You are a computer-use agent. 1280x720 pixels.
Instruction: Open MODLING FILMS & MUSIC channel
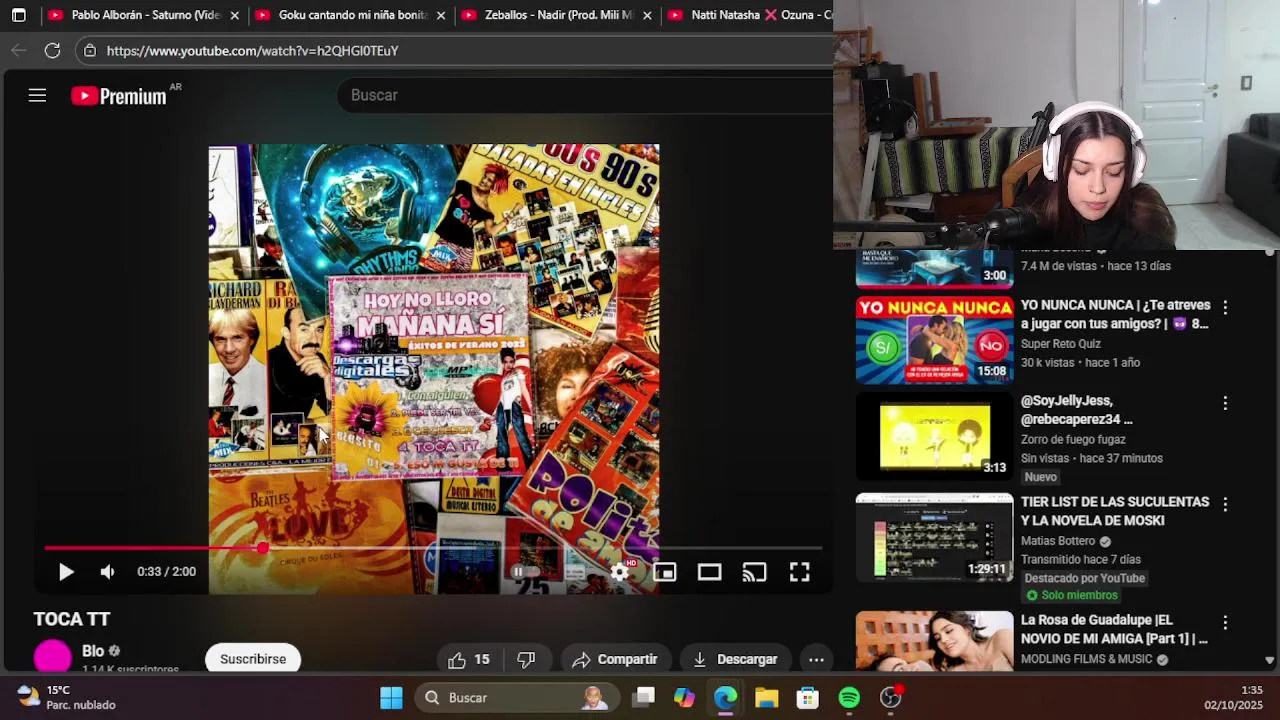point(1087,659)
